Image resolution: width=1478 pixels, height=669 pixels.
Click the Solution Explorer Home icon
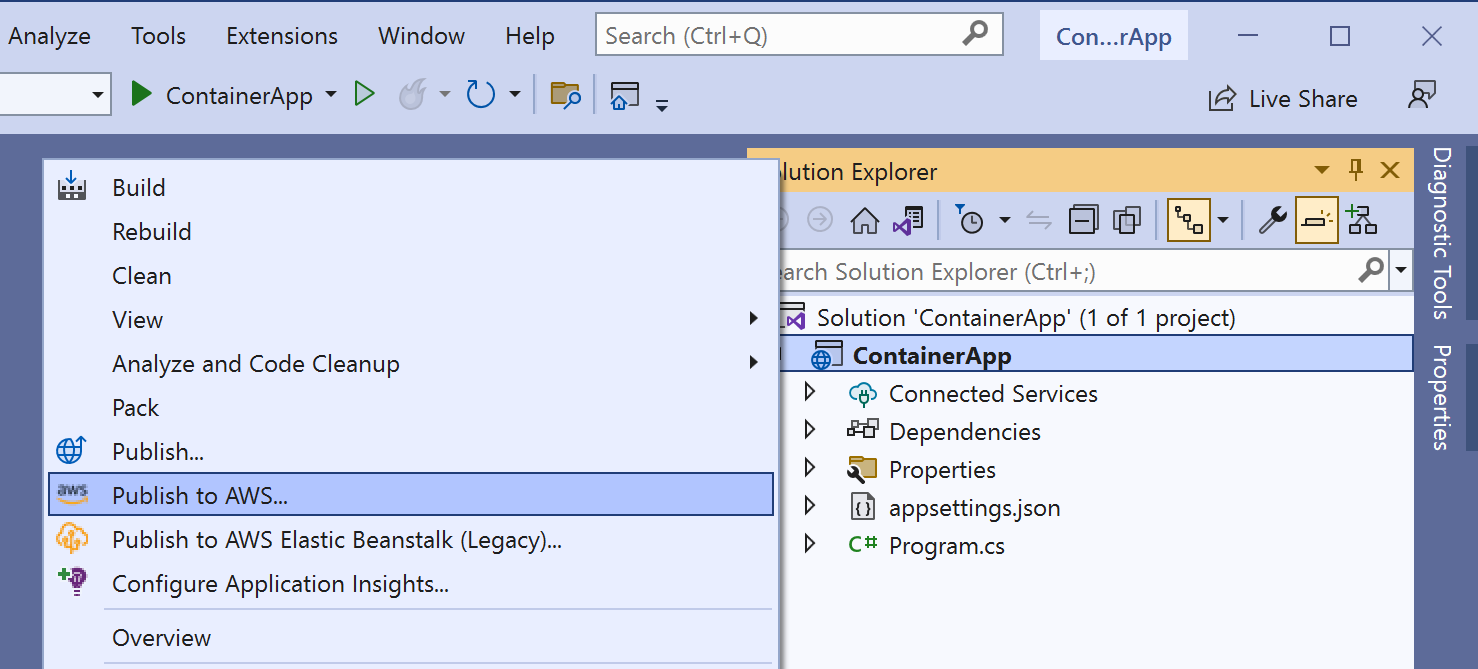(864, 220)
